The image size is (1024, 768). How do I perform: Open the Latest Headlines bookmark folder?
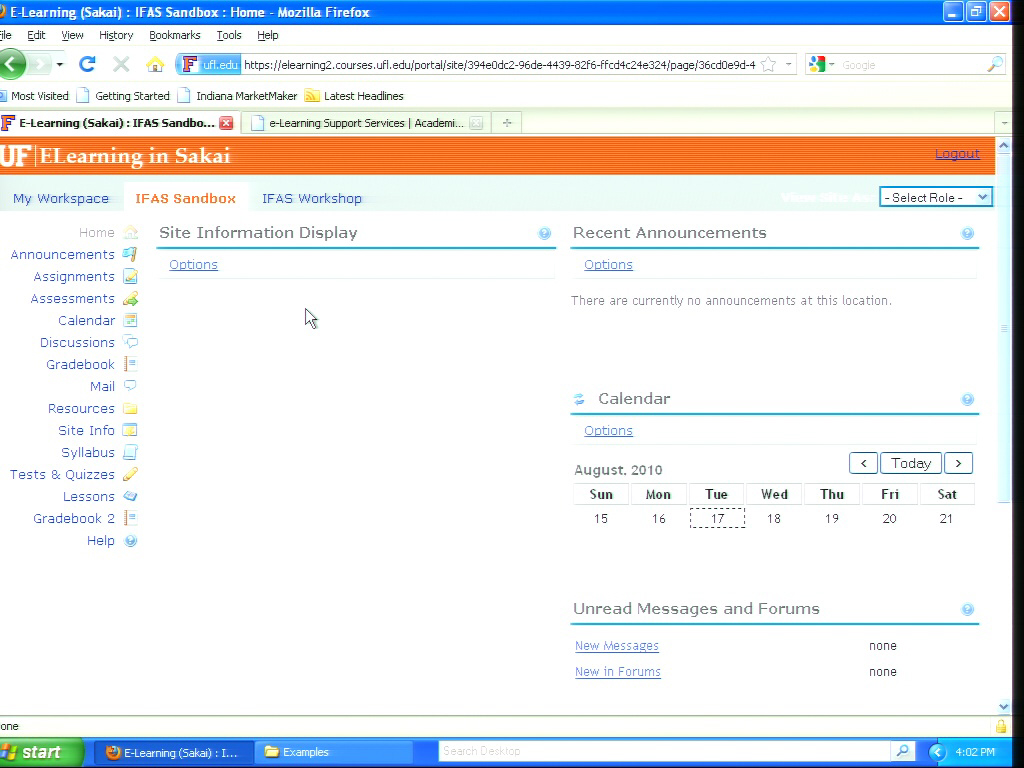click(354, 96)
